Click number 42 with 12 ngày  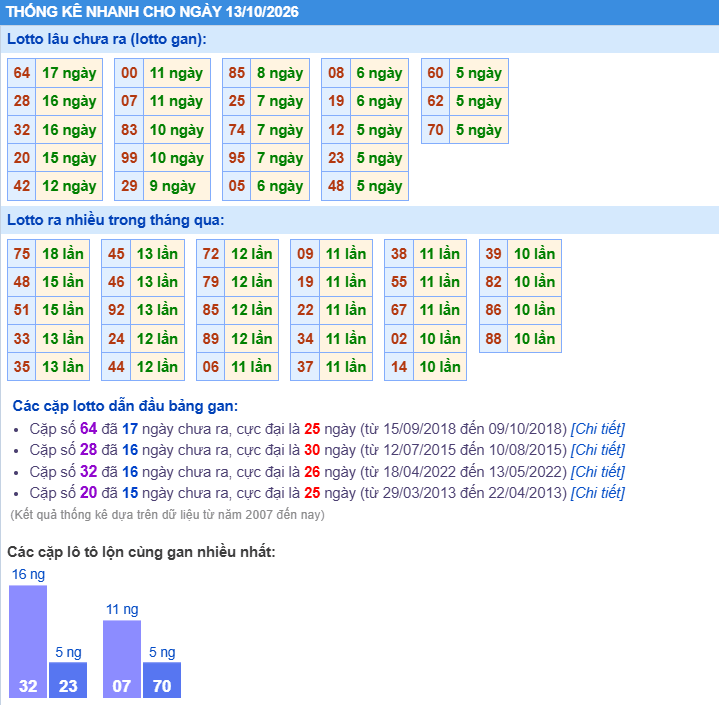[22, 186]
